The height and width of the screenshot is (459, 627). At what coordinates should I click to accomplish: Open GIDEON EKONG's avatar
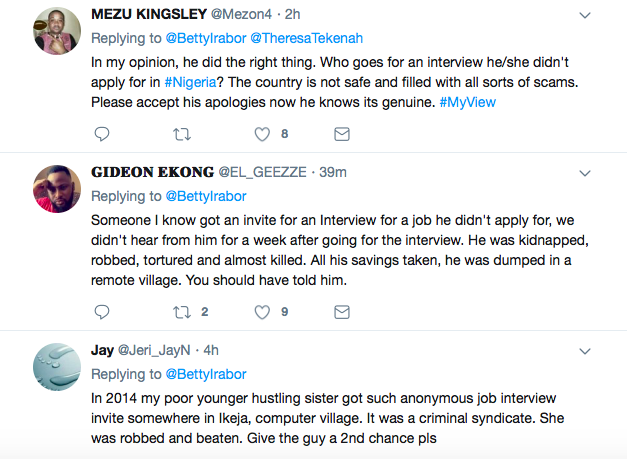click(57, 189)
